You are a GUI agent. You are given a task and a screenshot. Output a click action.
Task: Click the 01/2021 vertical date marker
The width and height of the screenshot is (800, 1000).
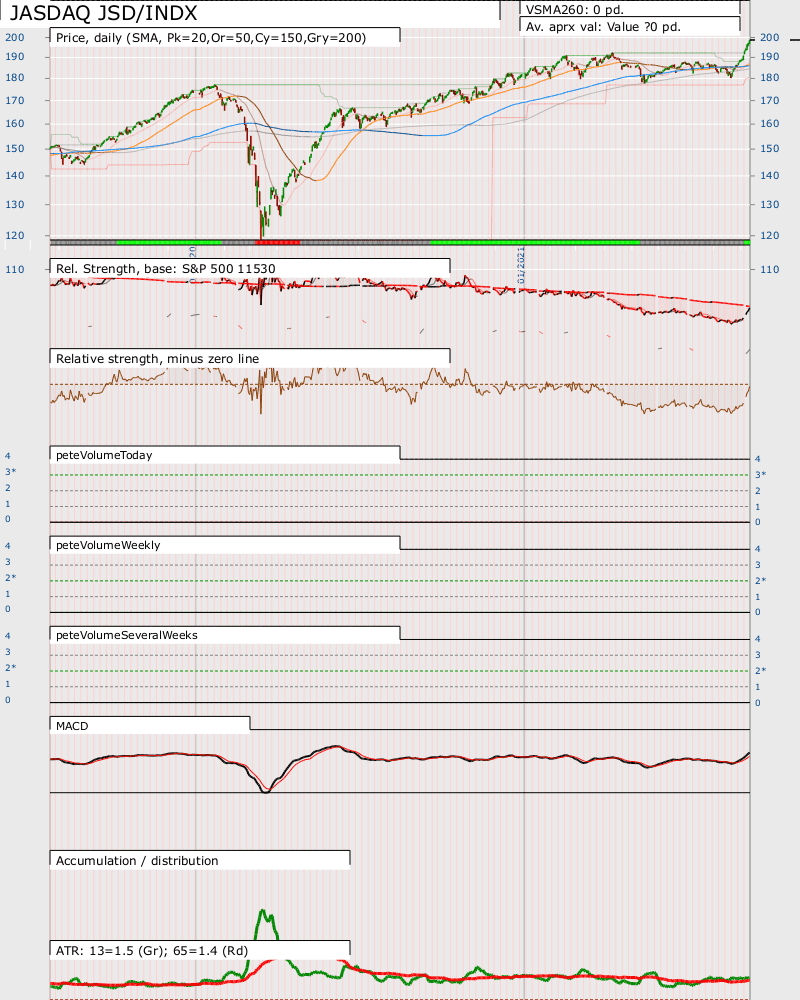point(521,265)
